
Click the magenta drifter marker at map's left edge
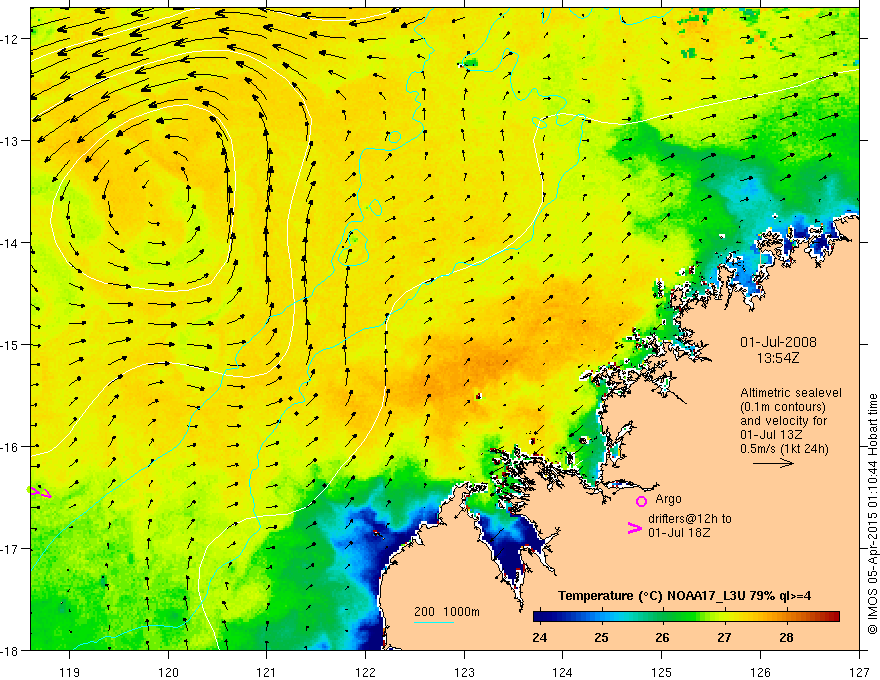[x=39, y=492]
